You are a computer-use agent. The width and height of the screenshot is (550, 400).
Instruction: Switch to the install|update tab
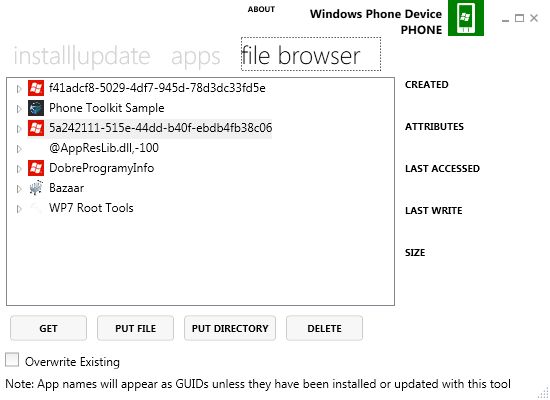[x=82, y=56]
